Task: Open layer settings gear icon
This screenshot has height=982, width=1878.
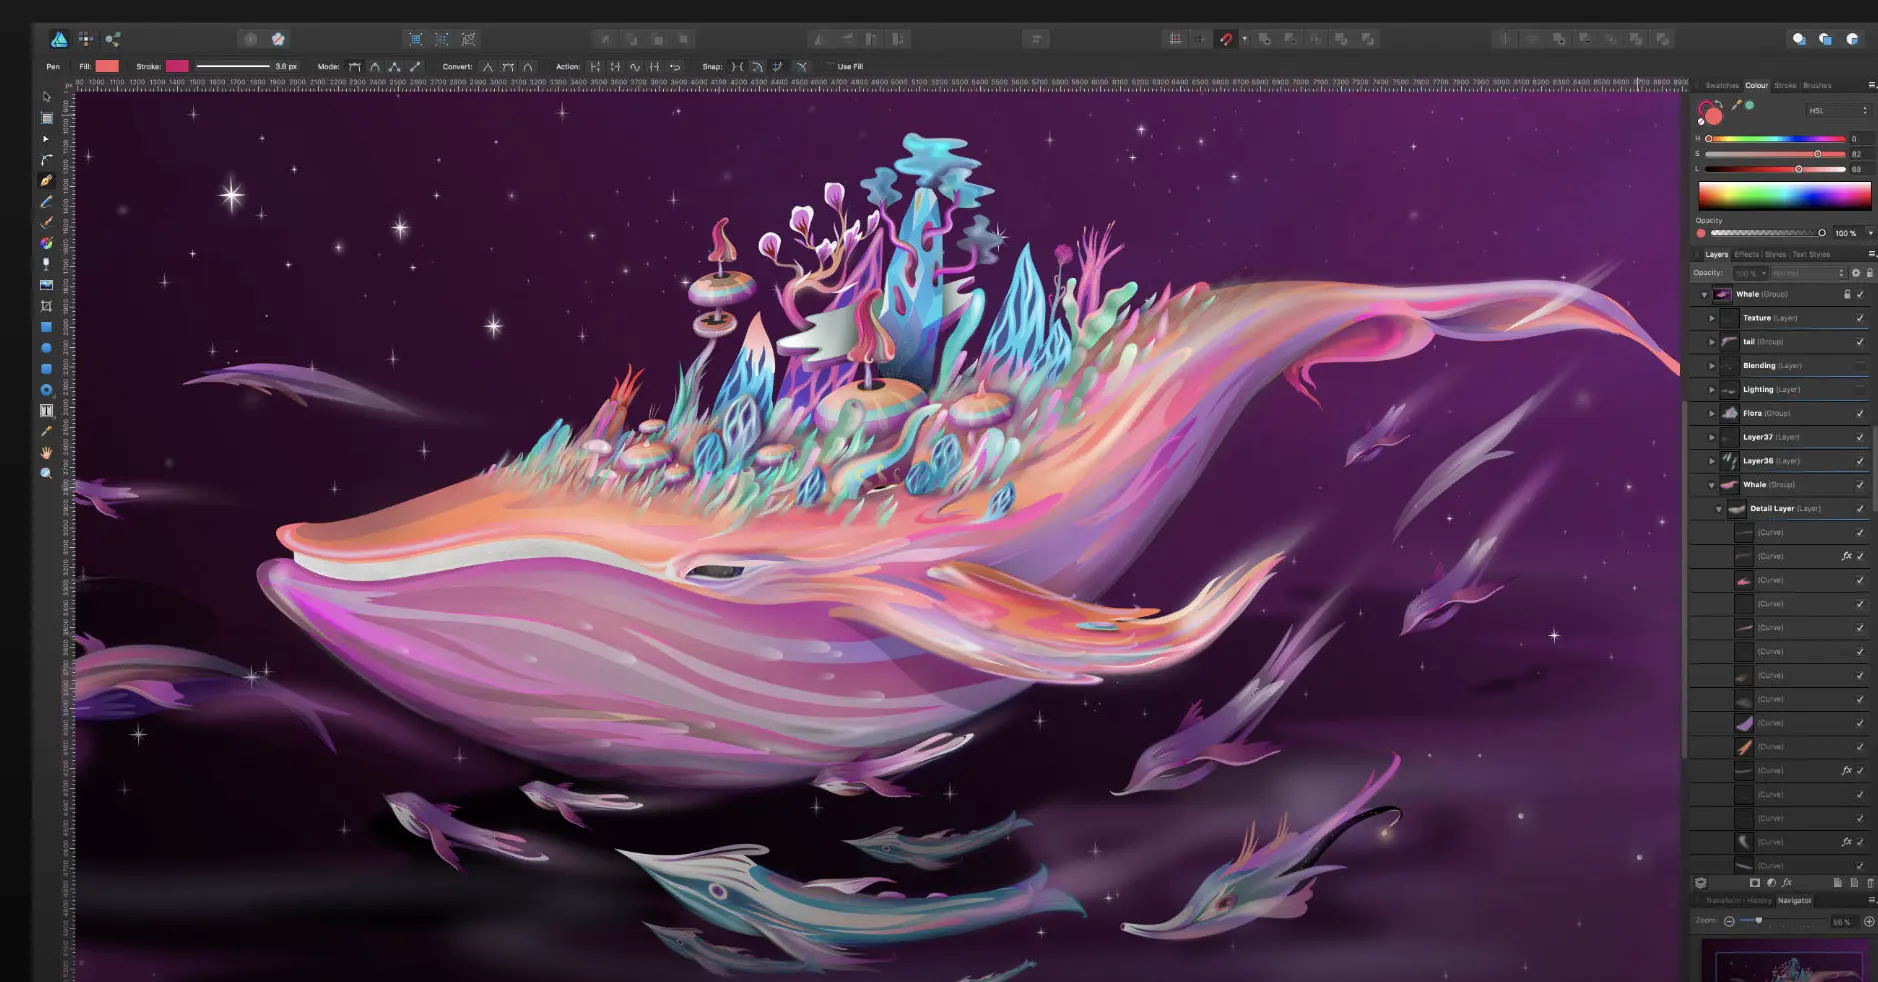Action: (1856, 273)
